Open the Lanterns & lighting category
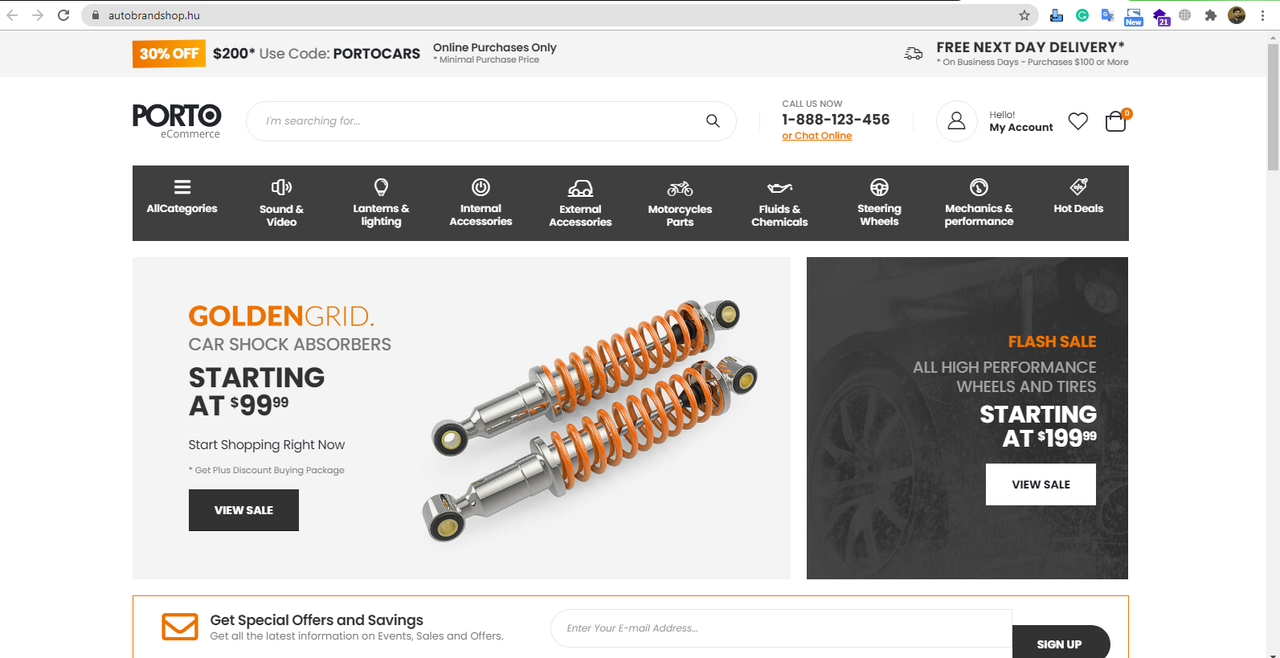The height and width of the screenshot is (658, 1280). (381, 202)
